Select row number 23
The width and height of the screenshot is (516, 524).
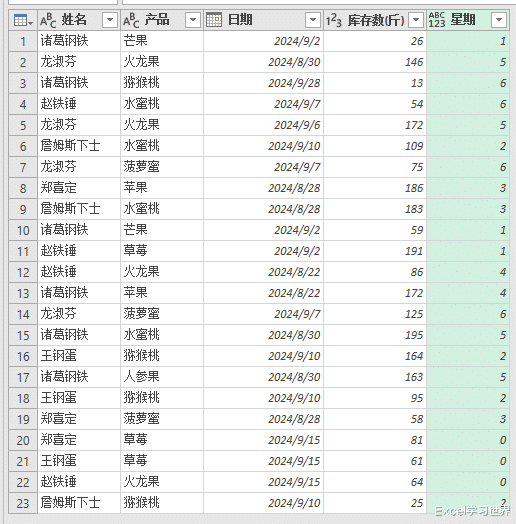click(x=23, y=503)
